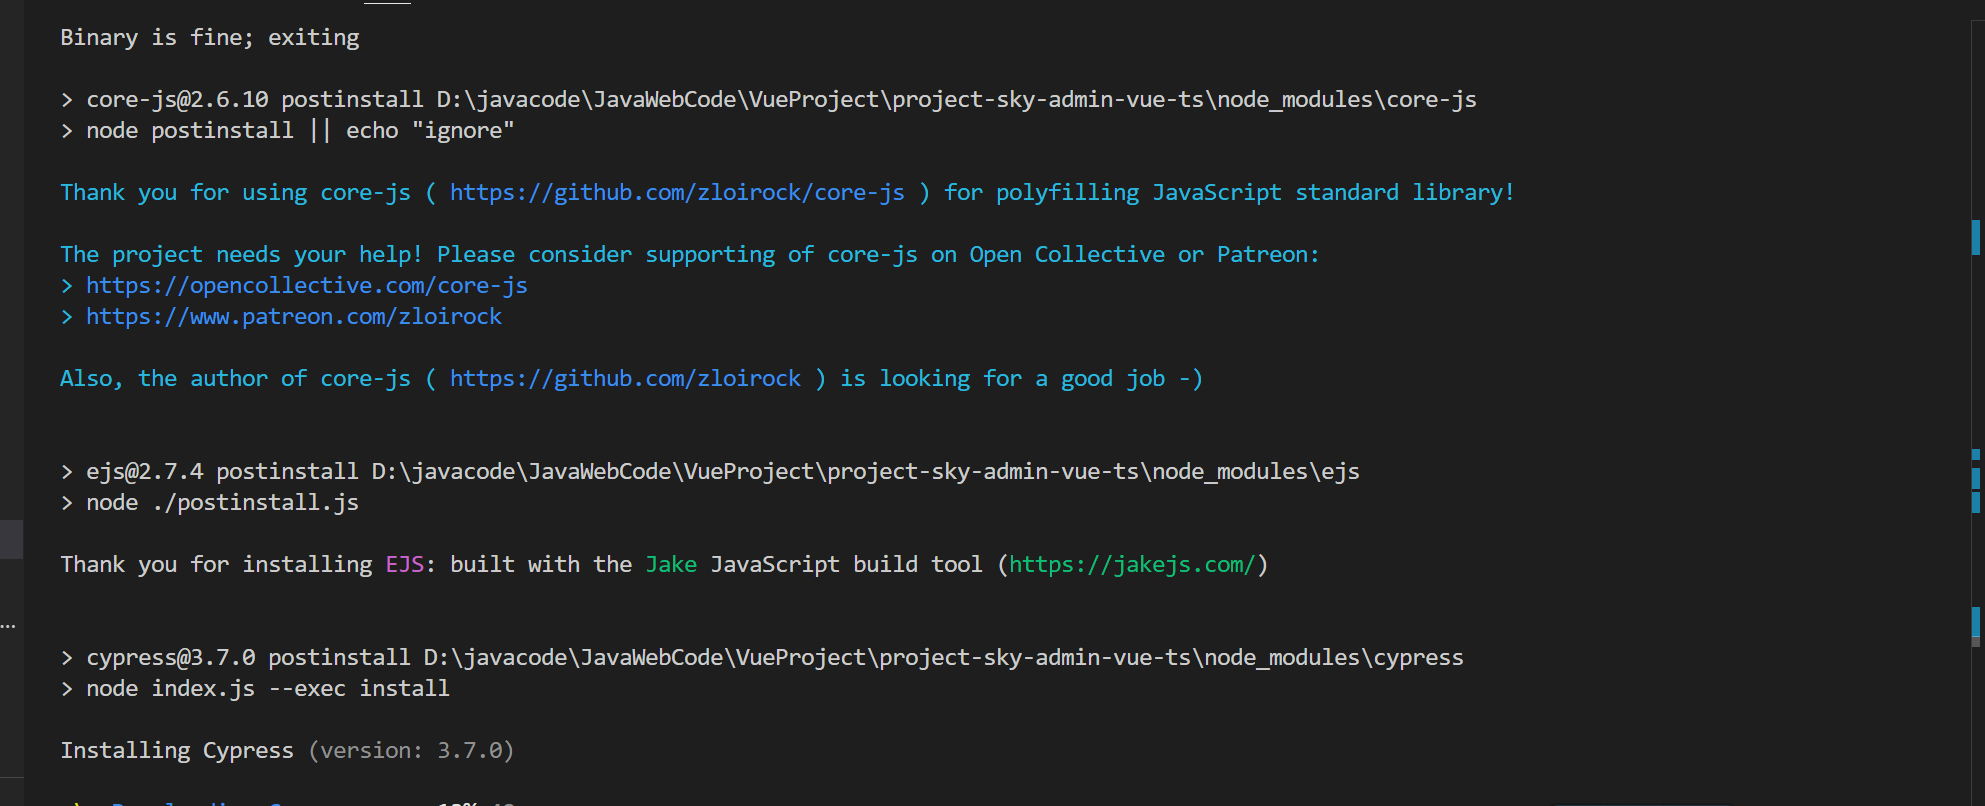
Task: Click the ellipsis at the left edge
Action: 8,626
